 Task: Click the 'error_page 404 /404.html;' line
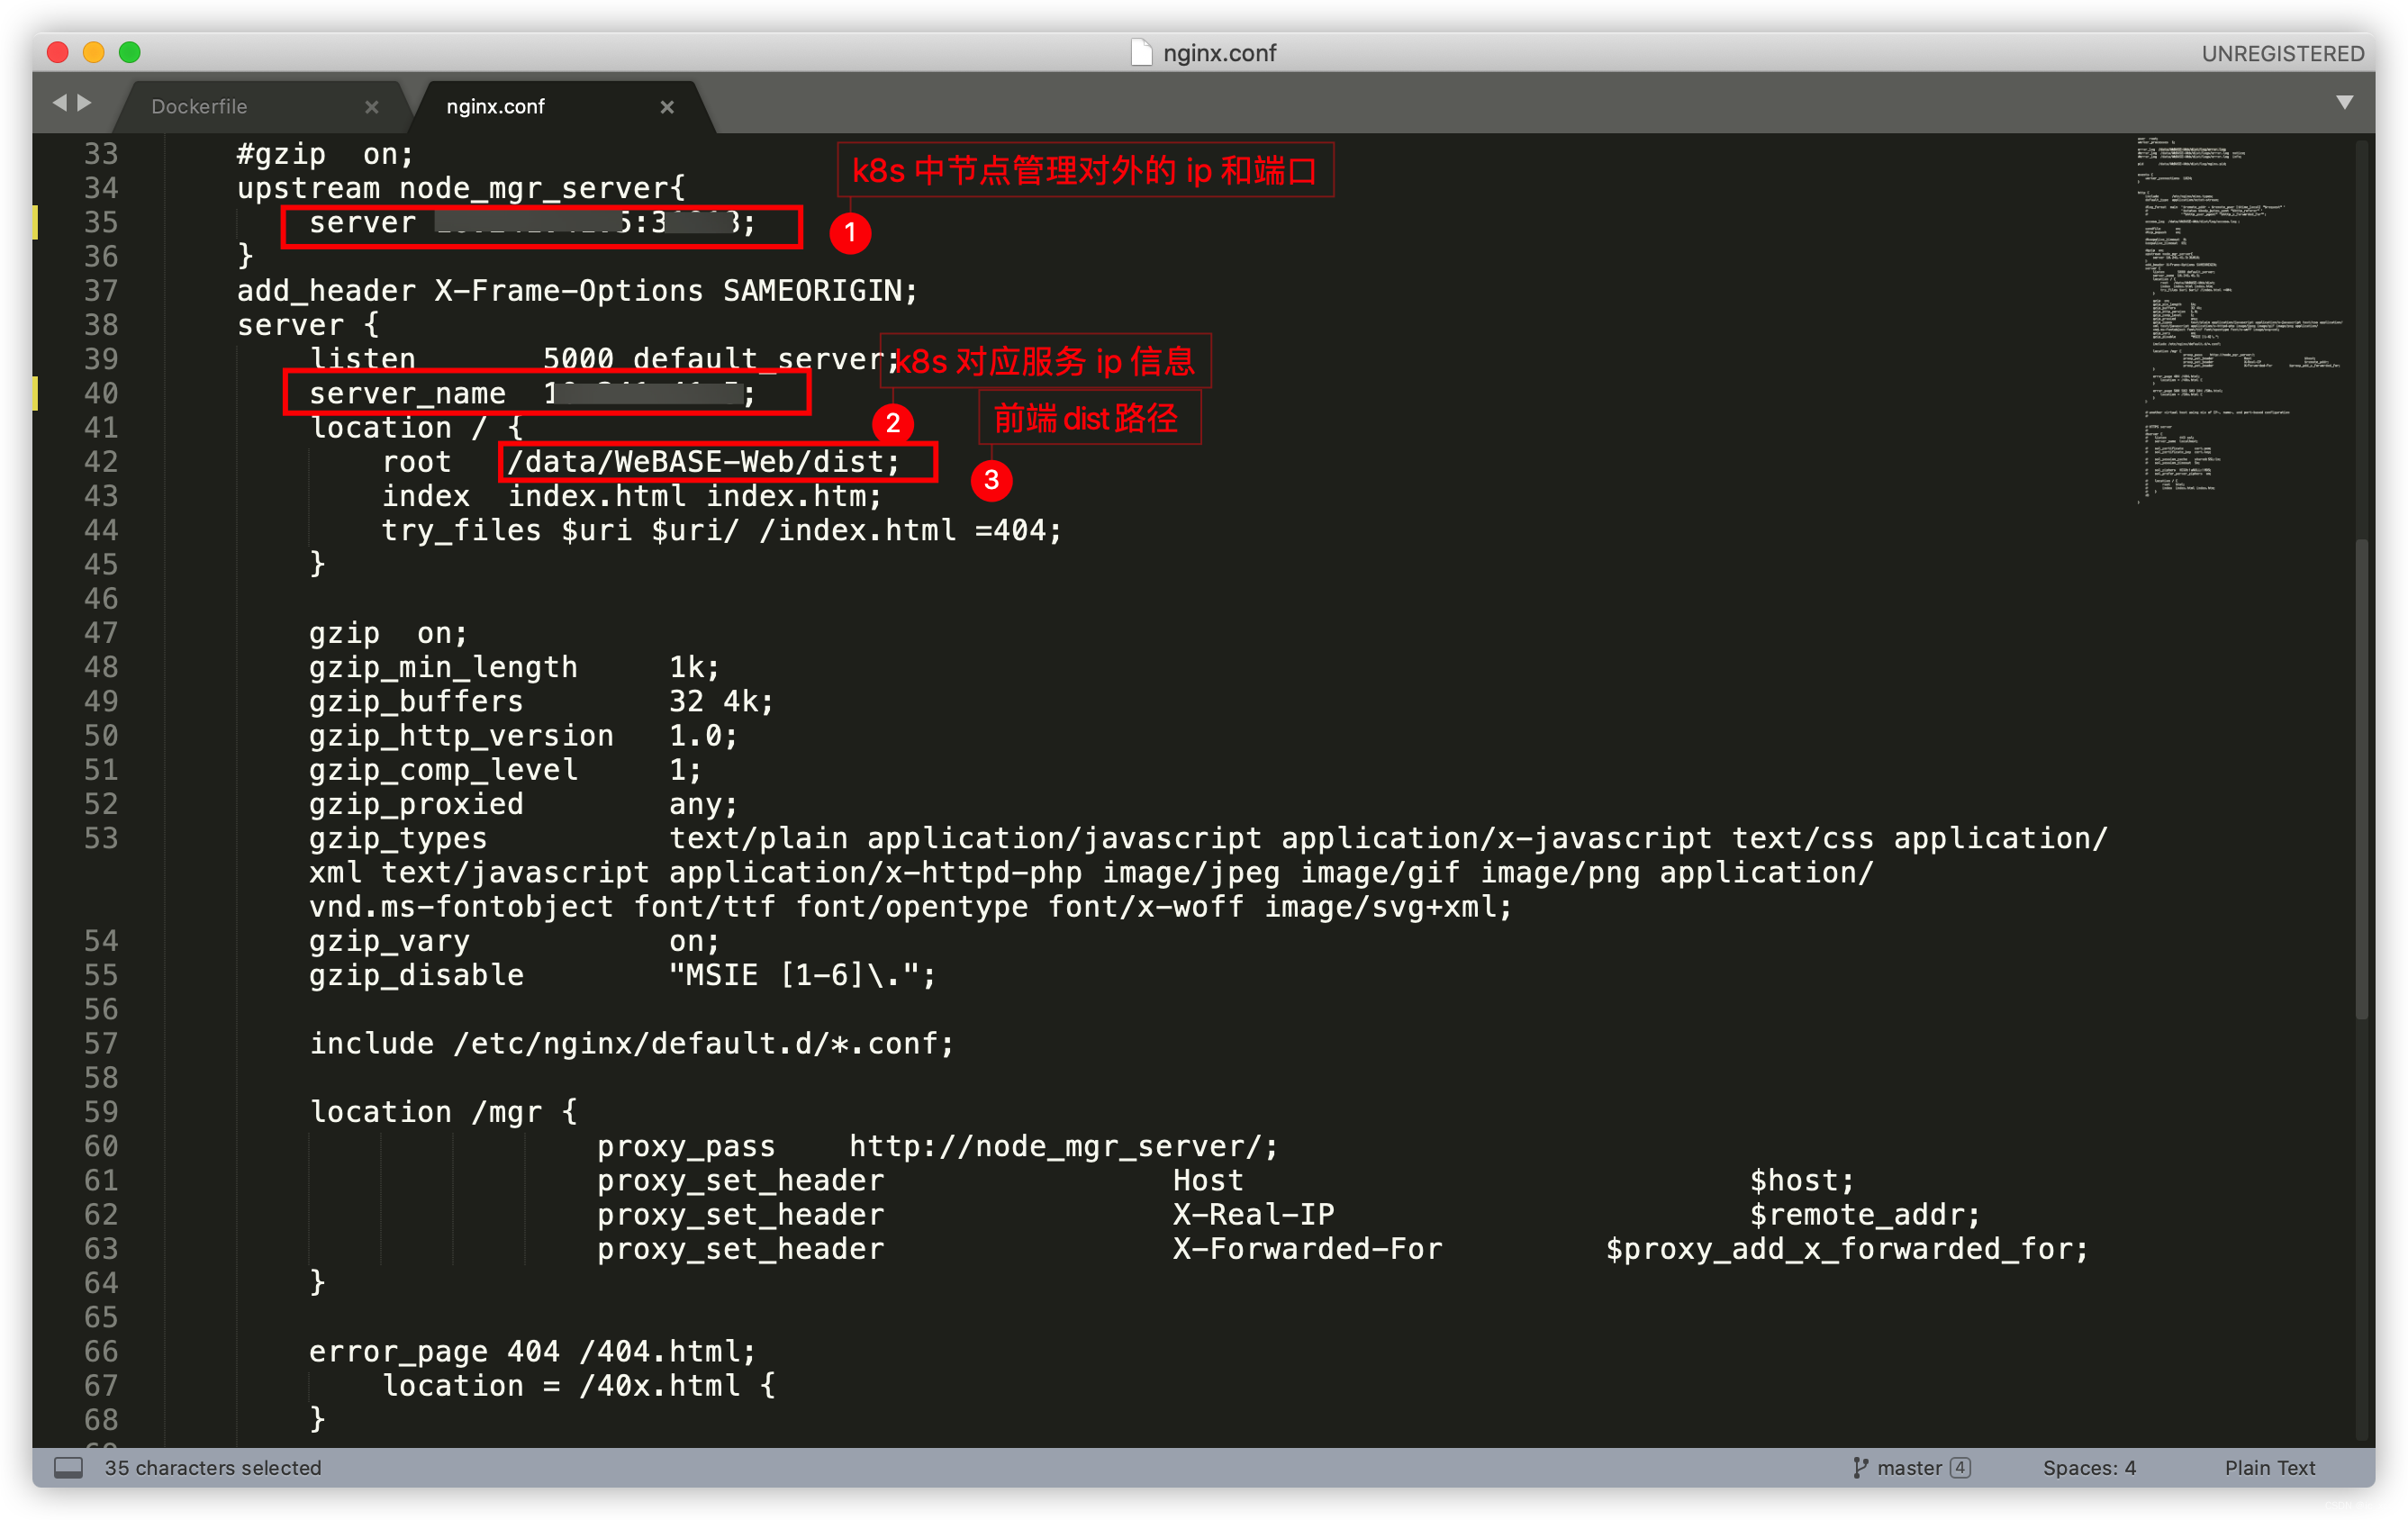tap(533, 1351)
